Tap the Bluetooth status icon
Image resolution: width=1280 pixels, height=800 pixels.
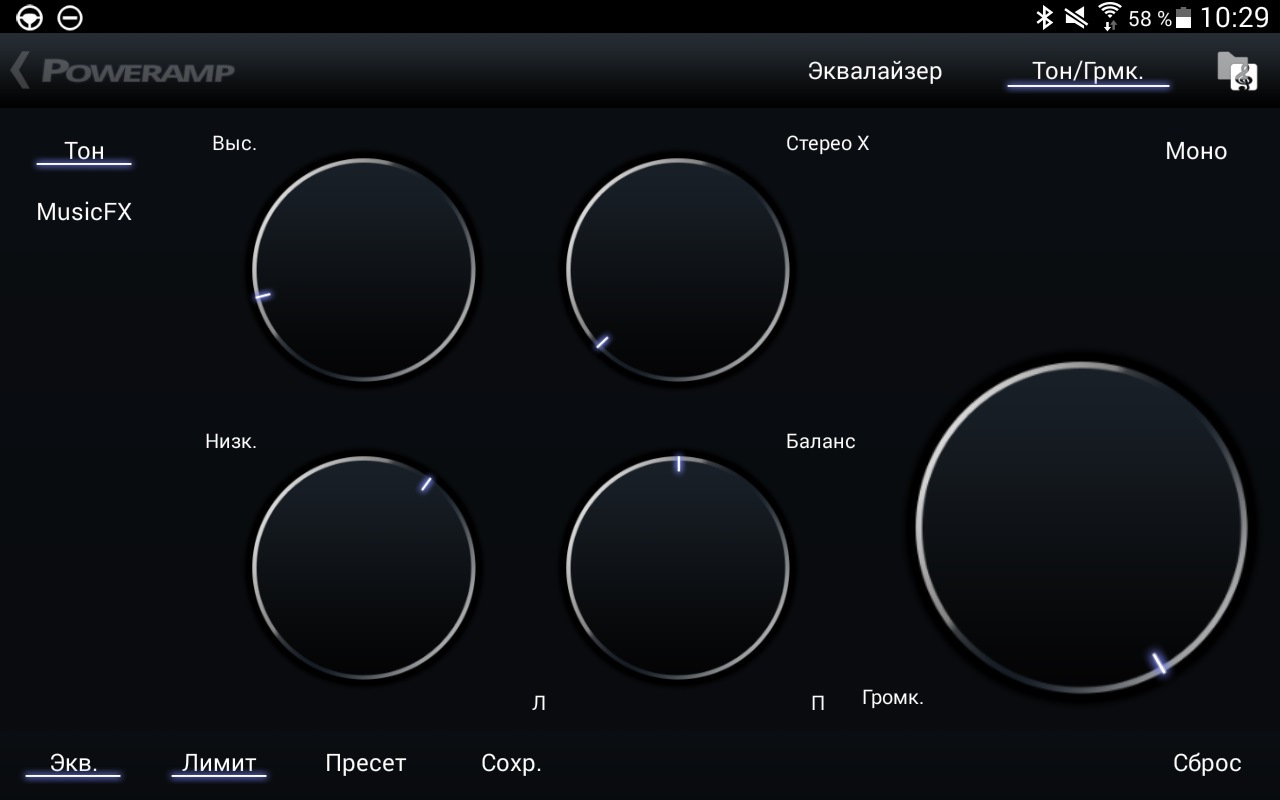(x=1044, y=17)
